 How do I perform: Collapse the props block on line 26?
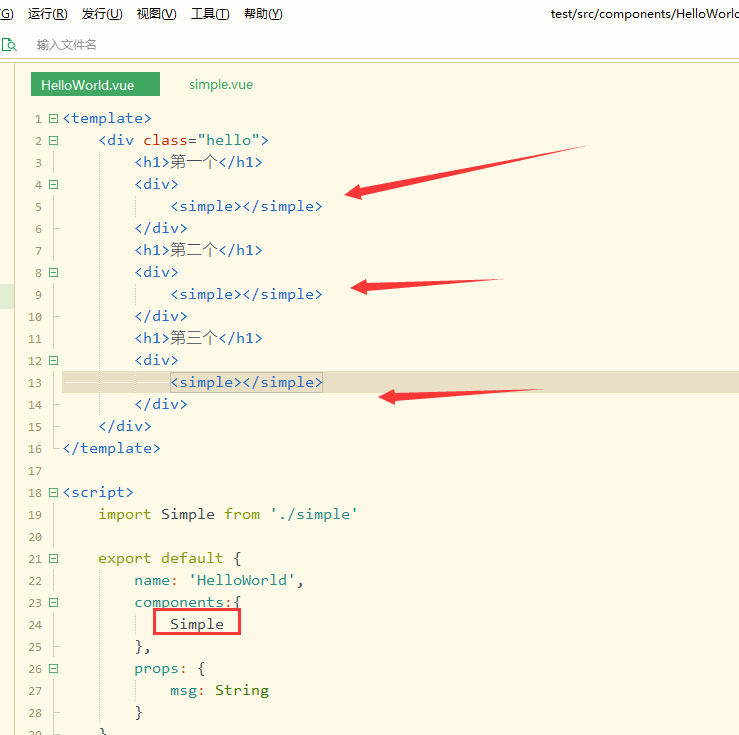pyautogui.click(x=54, y=668)
